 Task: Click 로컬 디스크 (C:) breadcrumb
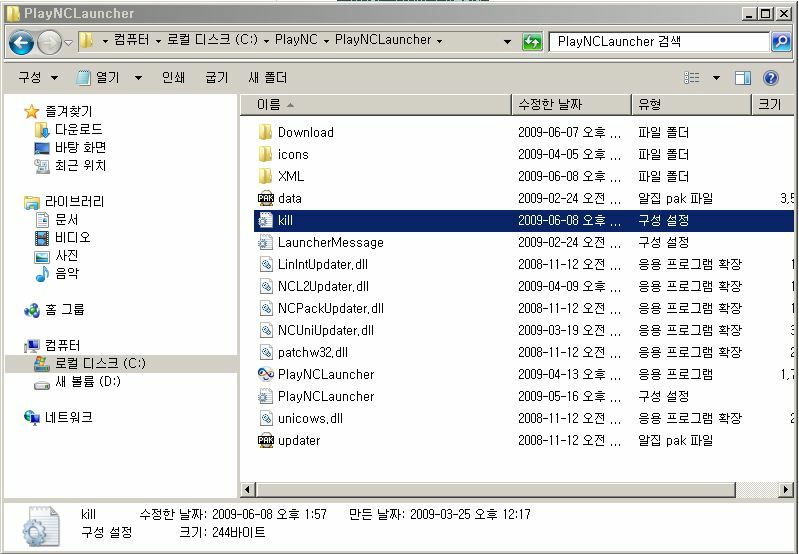pyautogui.click(x=212, y=40)
